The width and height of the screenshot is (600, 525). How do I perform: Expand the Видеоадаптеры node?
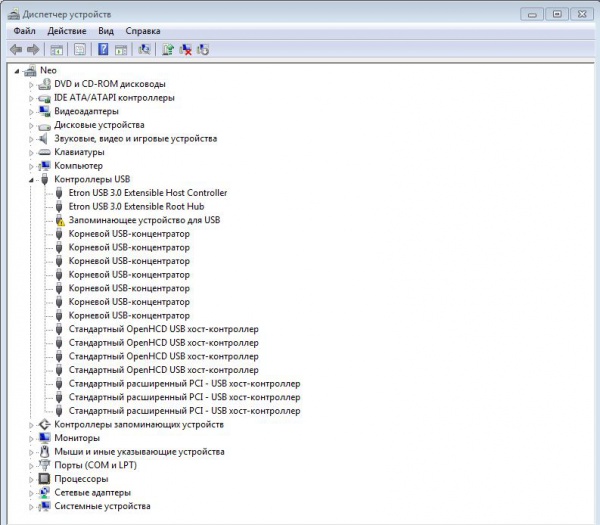(x=31, y=112)
